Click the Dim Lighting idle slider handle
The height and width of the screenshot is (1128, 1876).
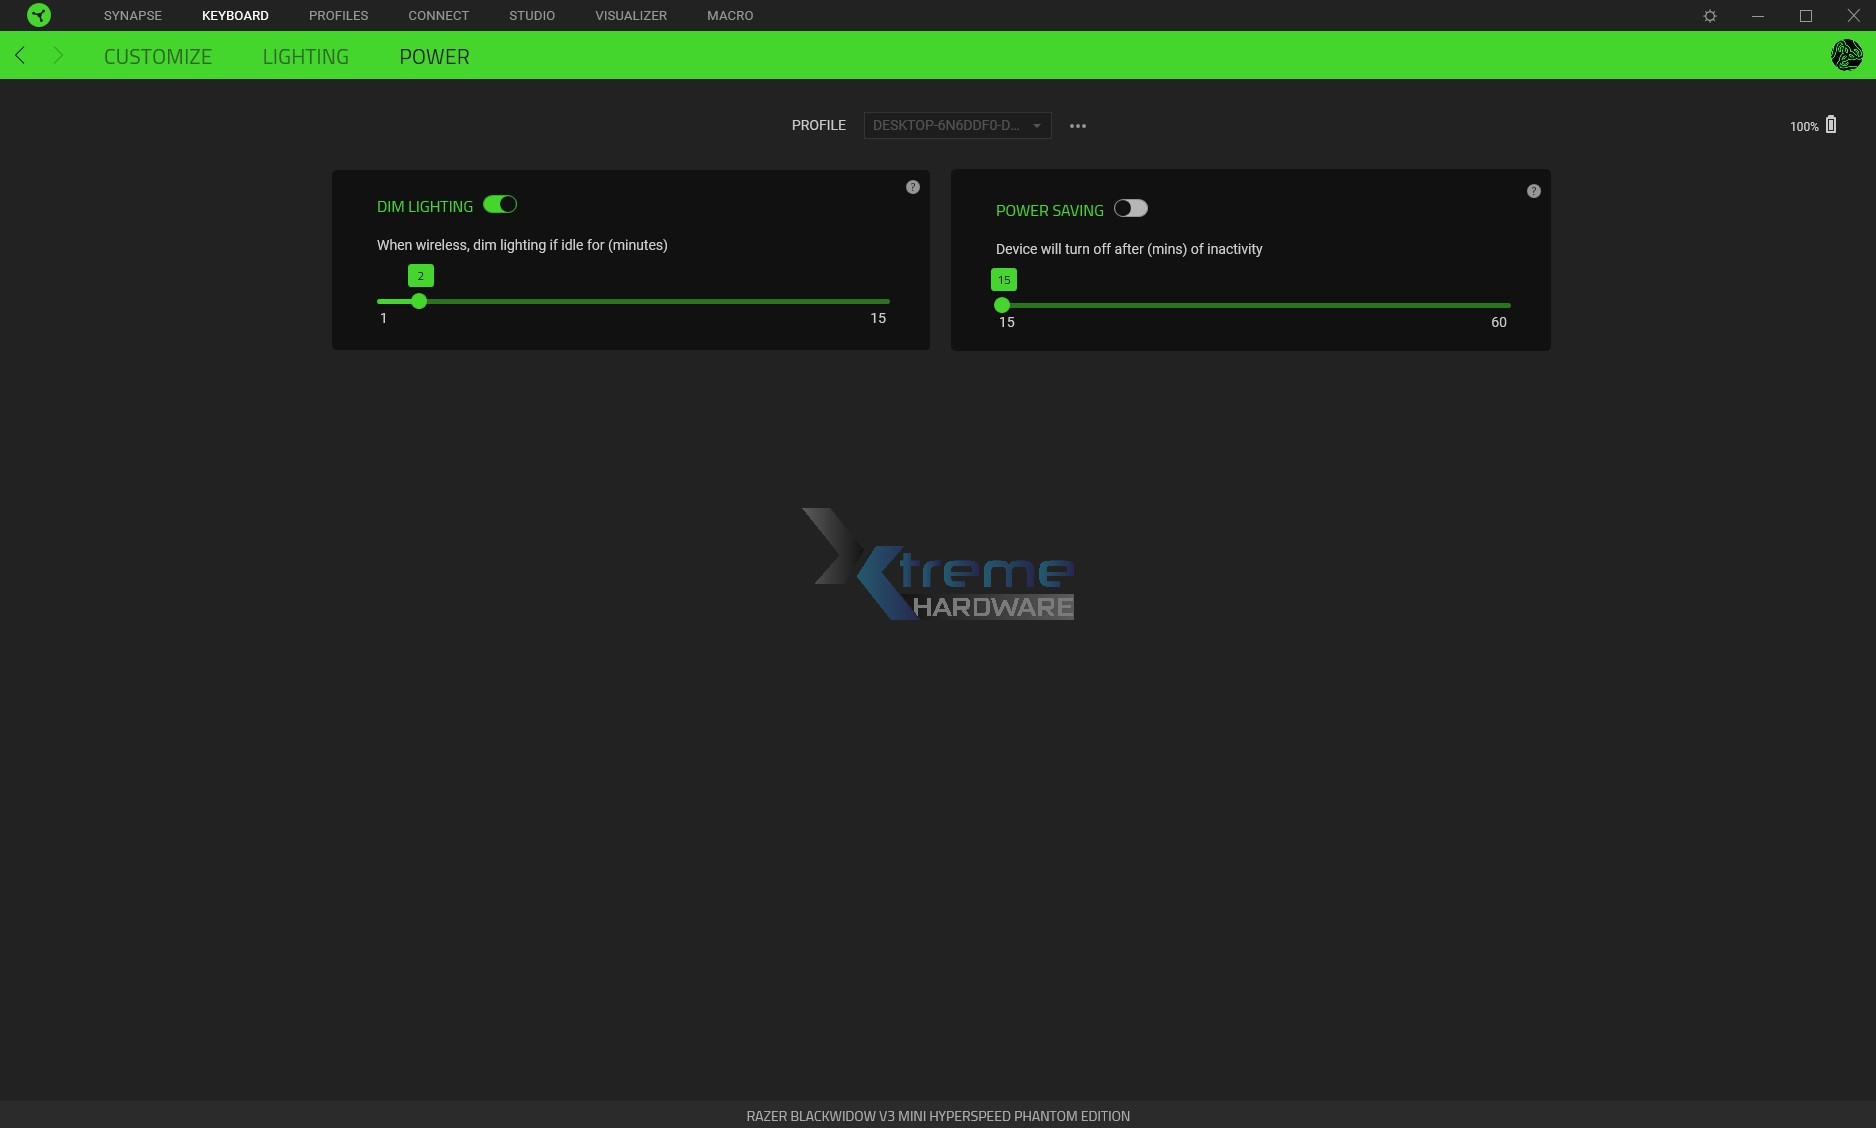click(x=419, y=301)
